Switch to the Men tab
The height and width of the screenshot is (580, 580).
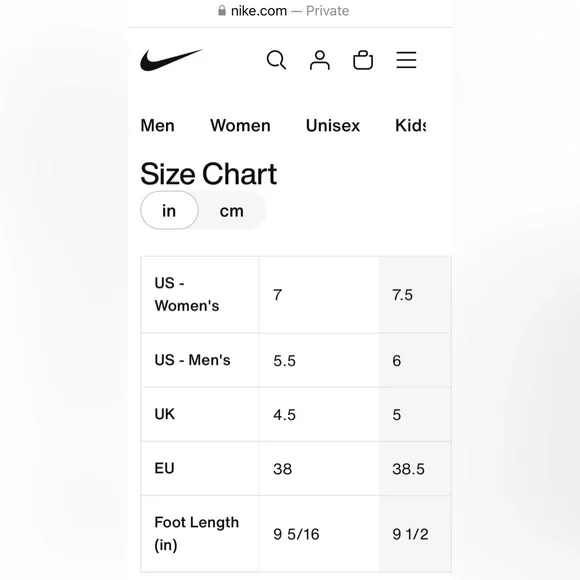coord(158,125)
